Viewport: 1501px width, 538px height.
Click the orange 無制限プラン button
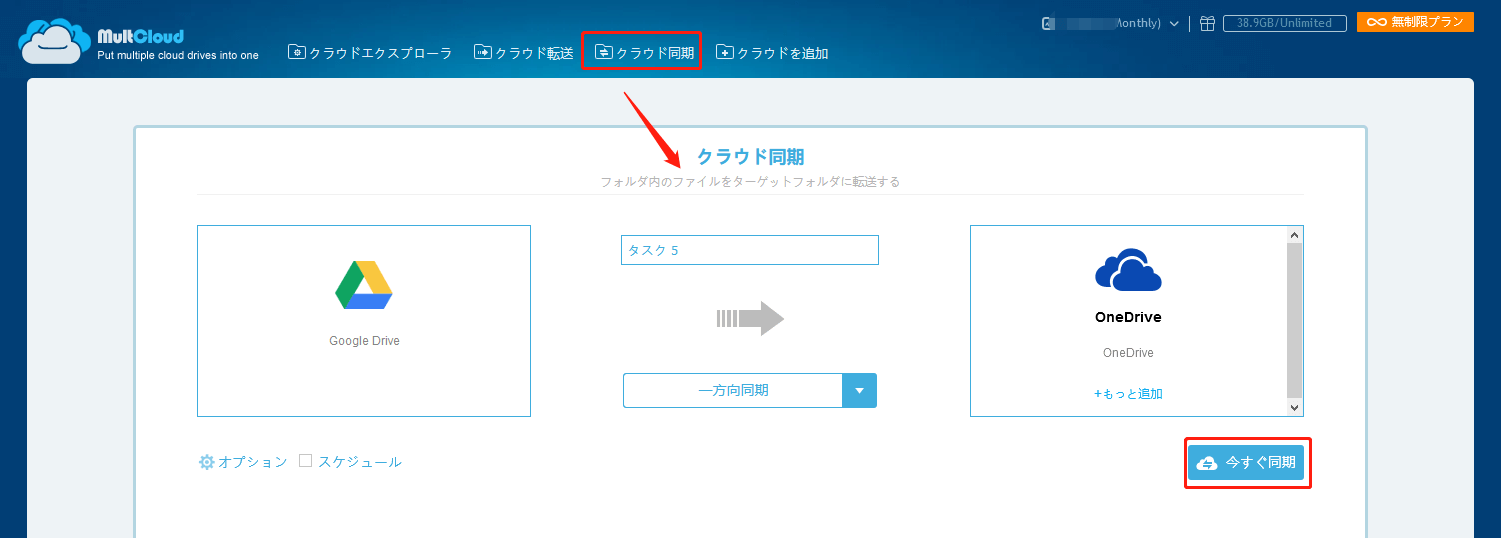pos(1415,22)
